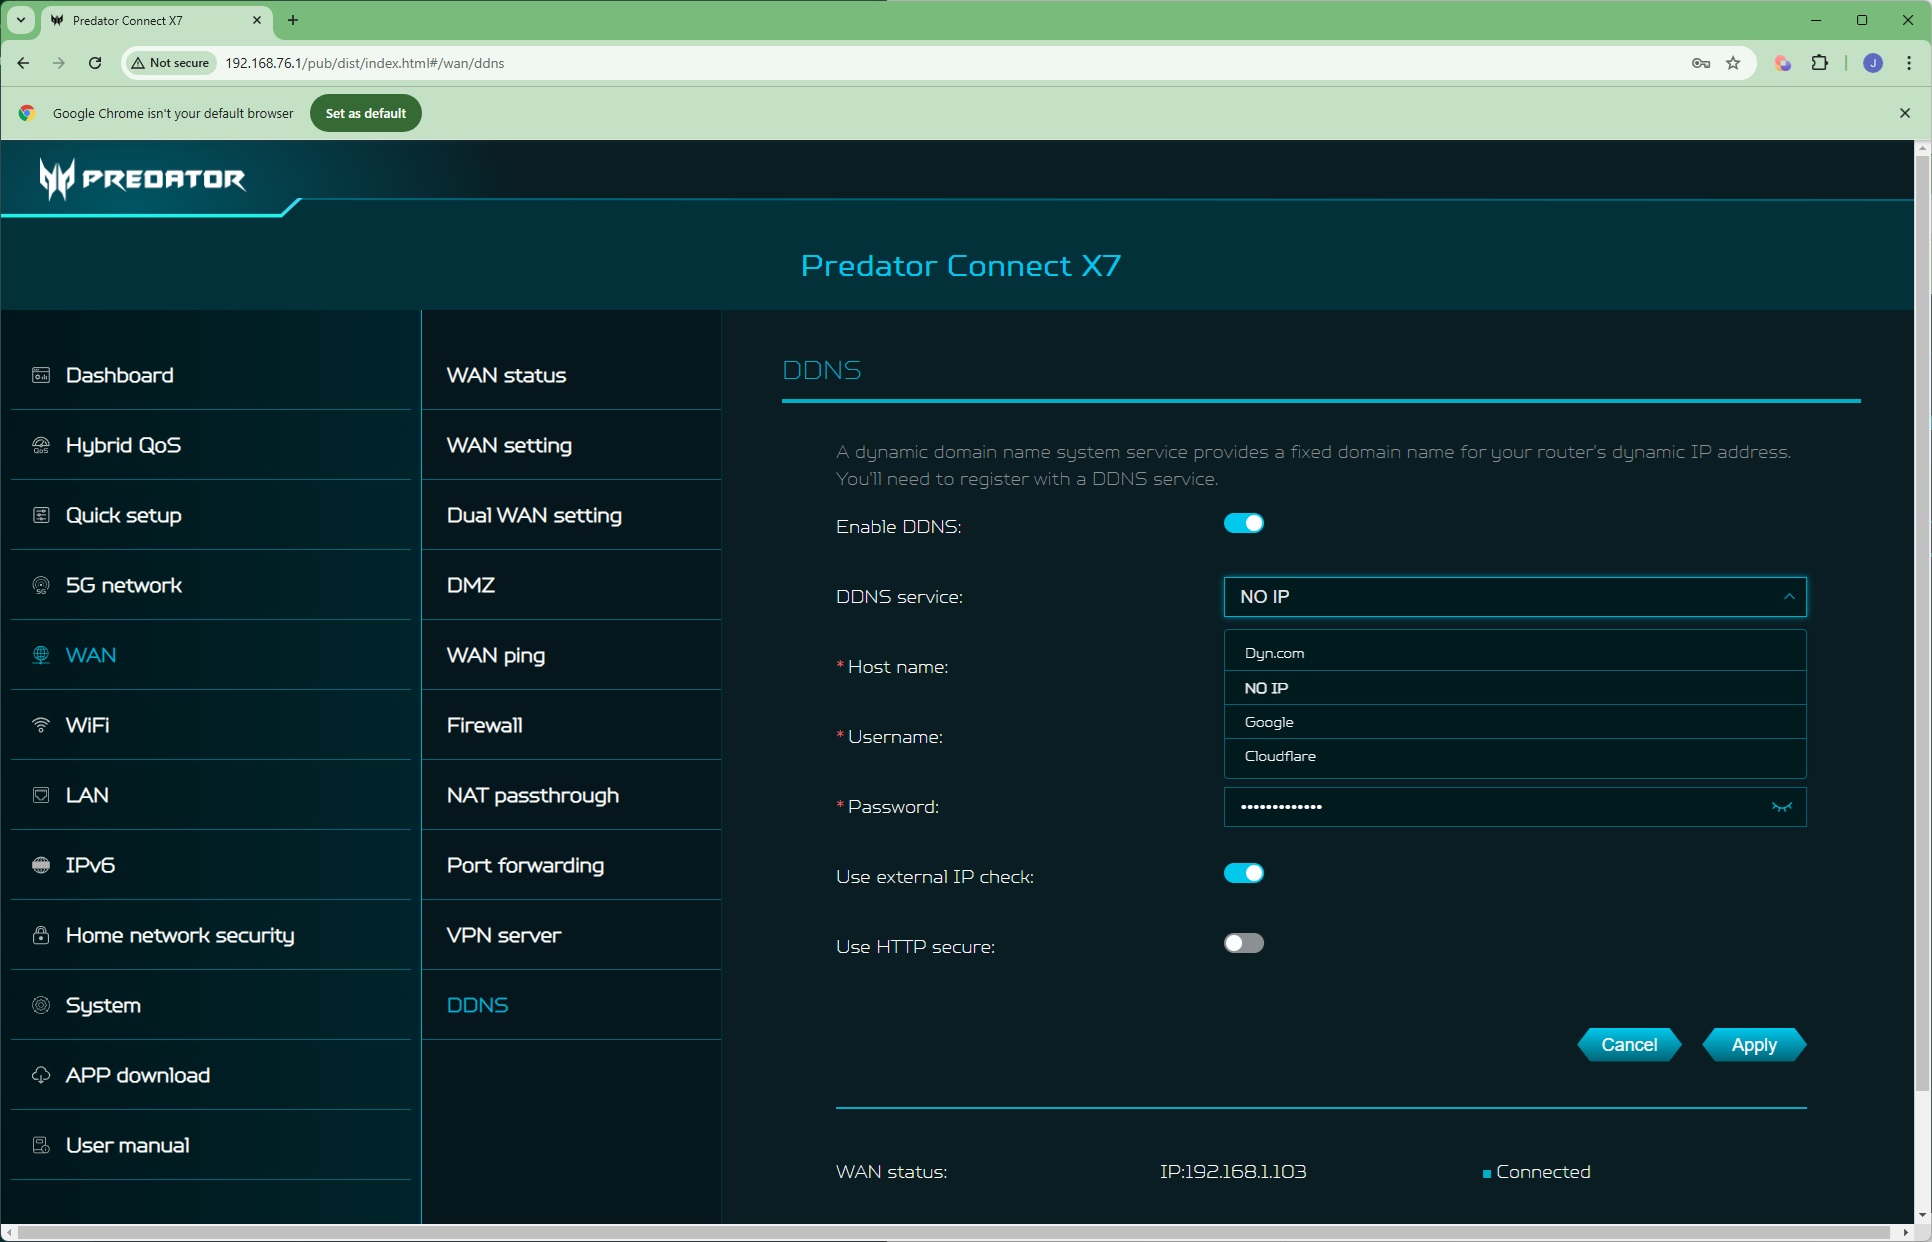Click the 5G network sidebar icon

41,585
